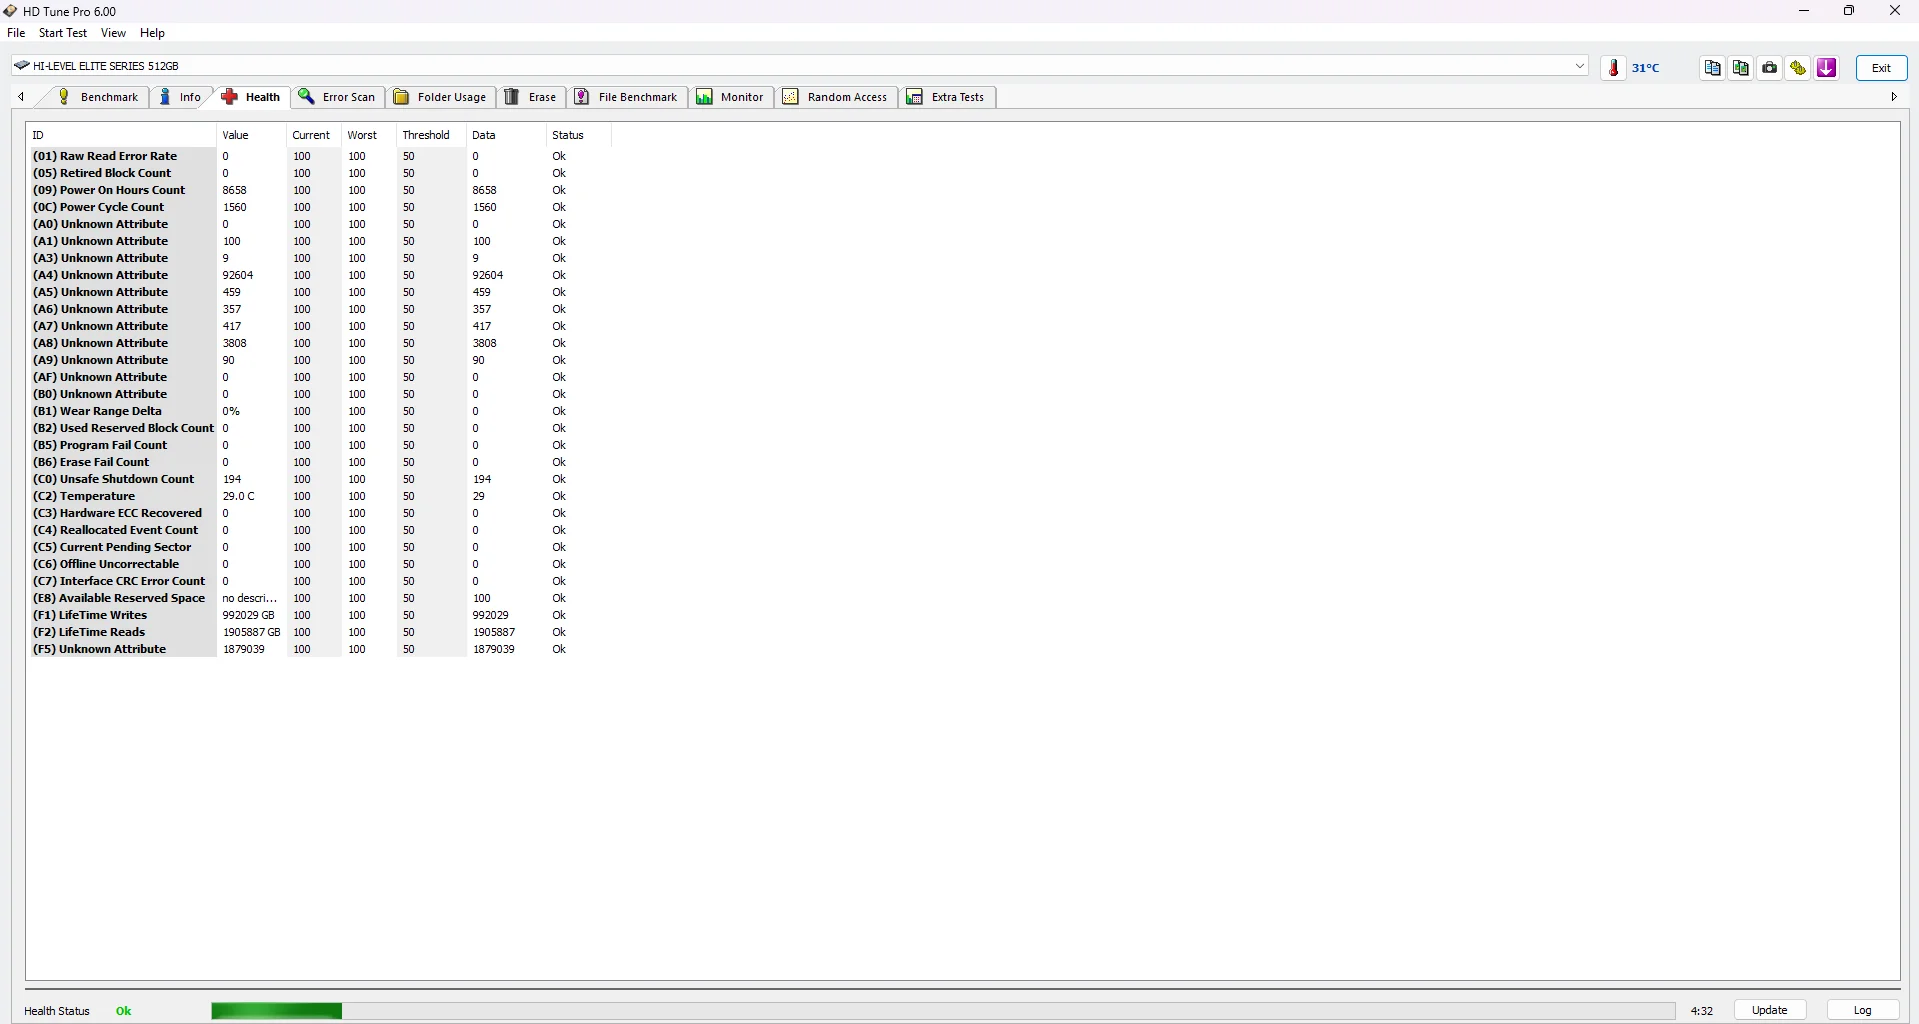Switch to the Benchmark tab

(98, 97)
